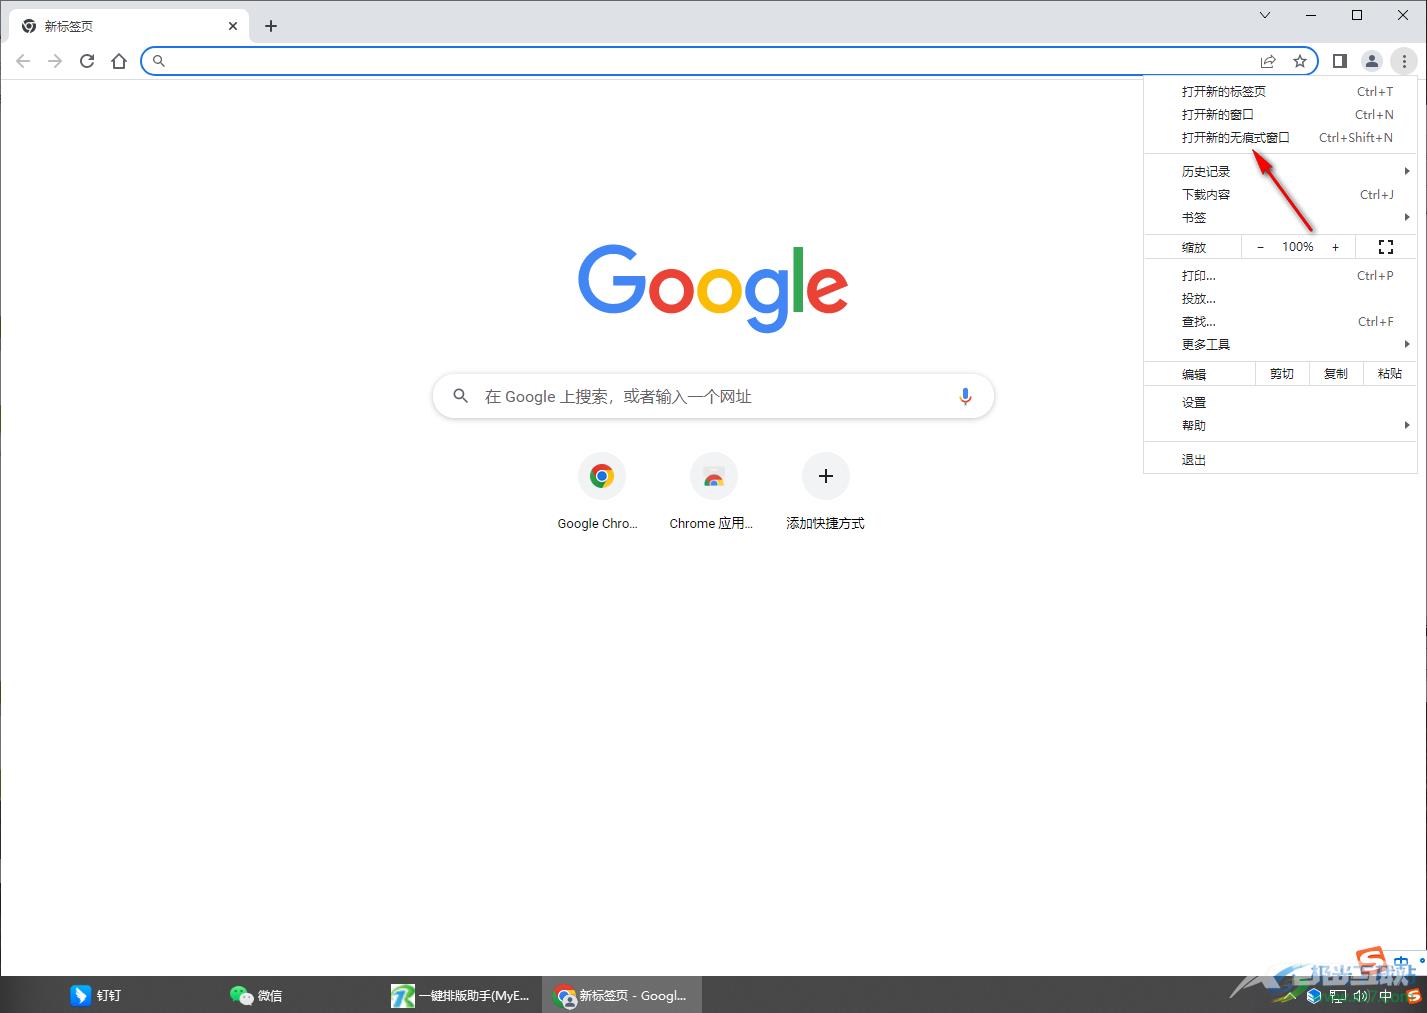Open 下载内容 from the menu
This screenshot has width=1427, height=1013.
[x=1281, y=194]
